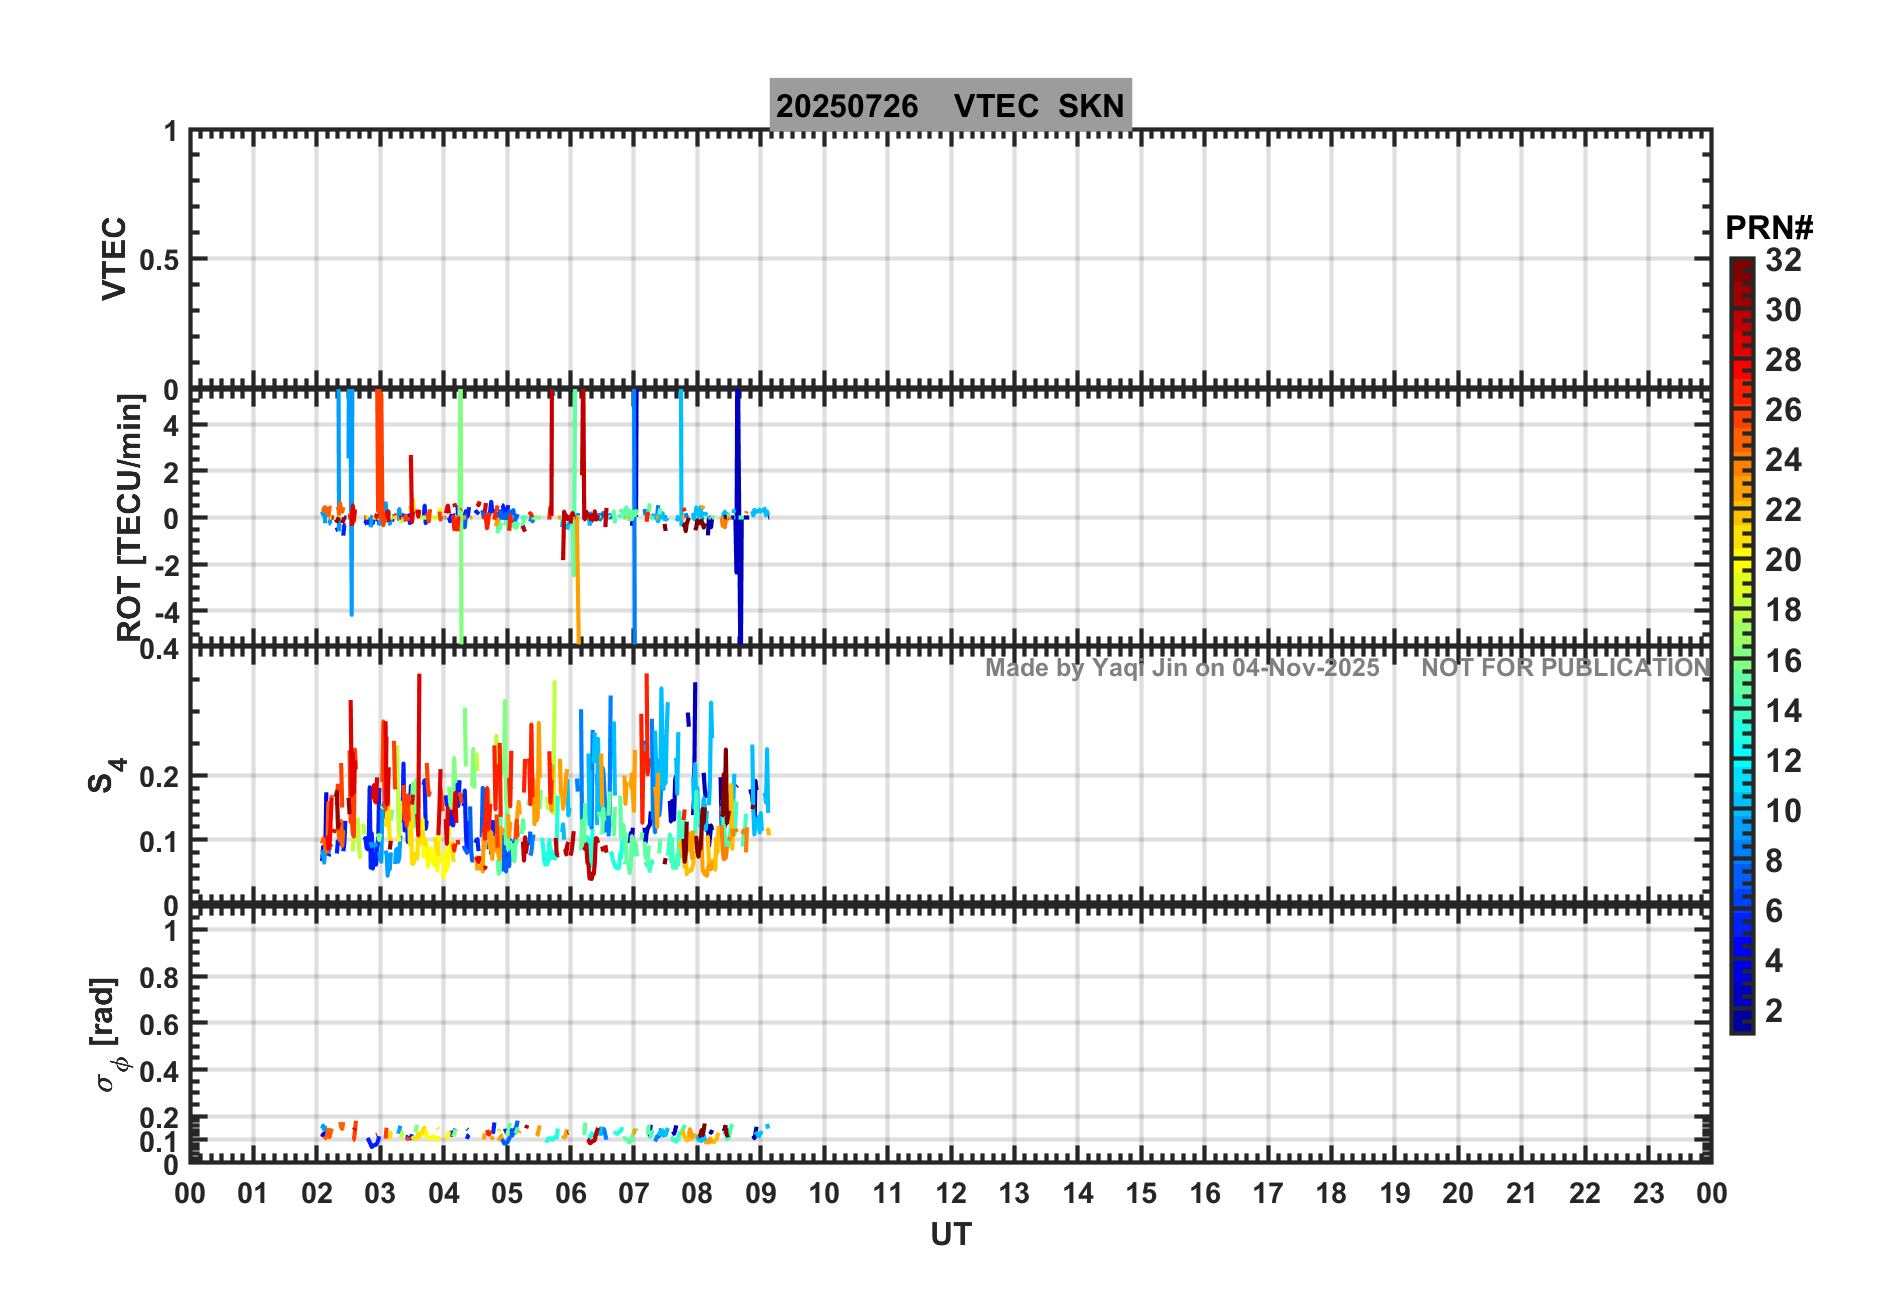The width and height of the screenshot is (1902, 1292).
Task: Click the ROT [TECU/min] axis label
Action: tap(130, 517)
